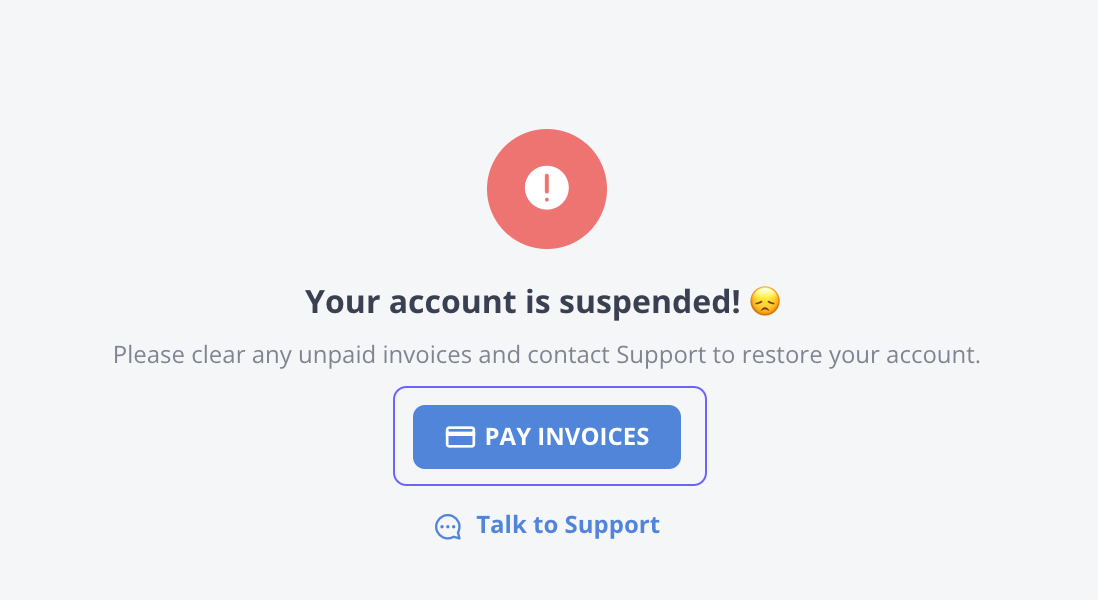1098x600 pixels.
Task: Click the Talk to Support text label
Action: (x=567, y=524)
